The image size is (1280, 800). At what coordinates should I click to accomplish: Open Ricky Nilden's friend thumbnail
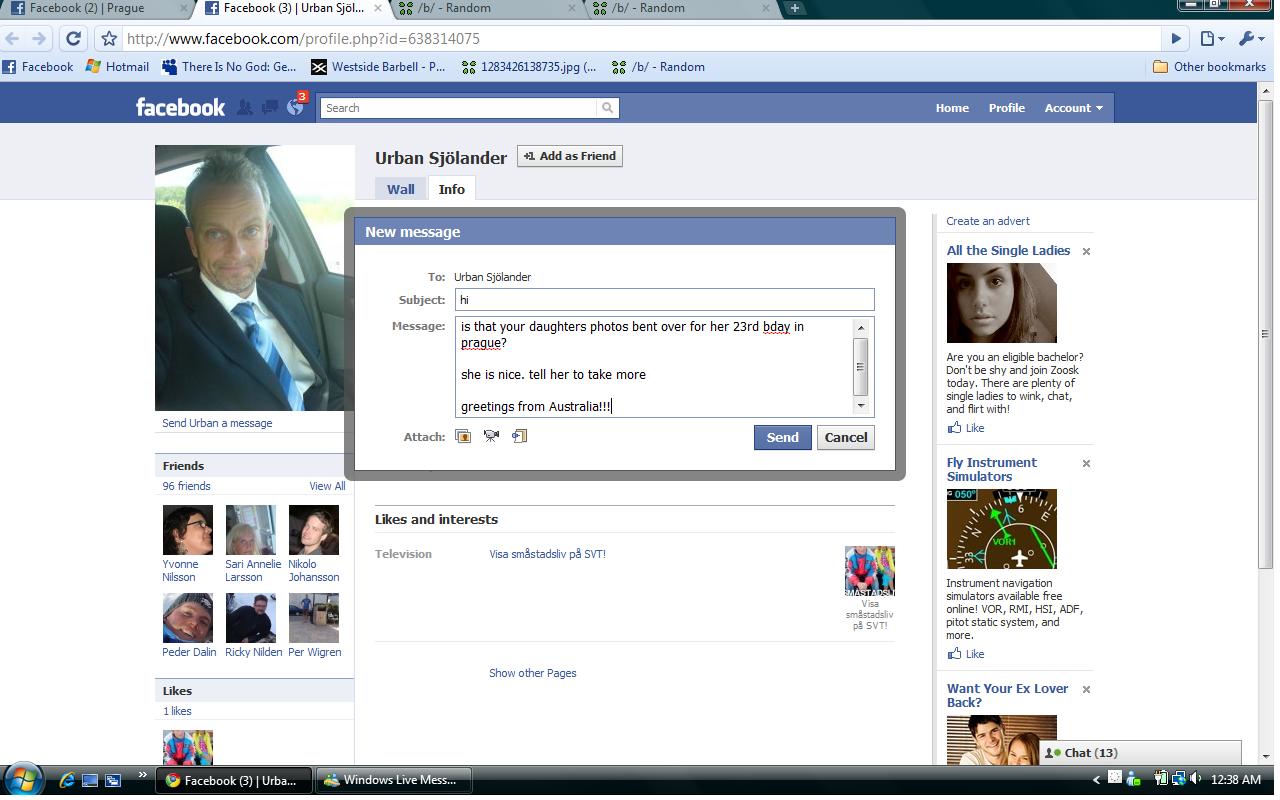[251, 618]
